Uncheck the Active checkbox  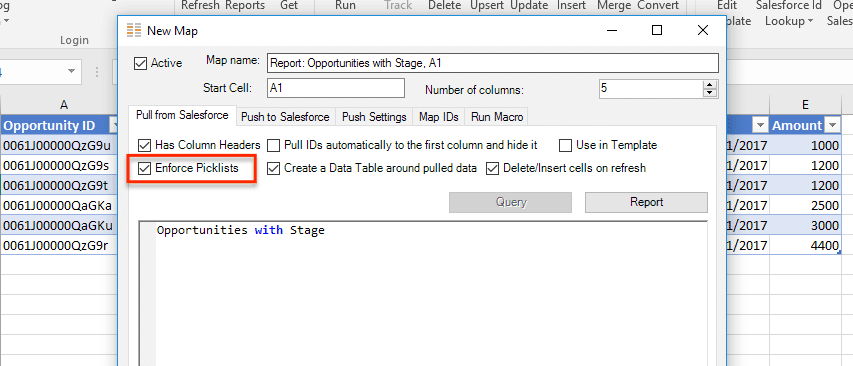[x=140, y=63]
